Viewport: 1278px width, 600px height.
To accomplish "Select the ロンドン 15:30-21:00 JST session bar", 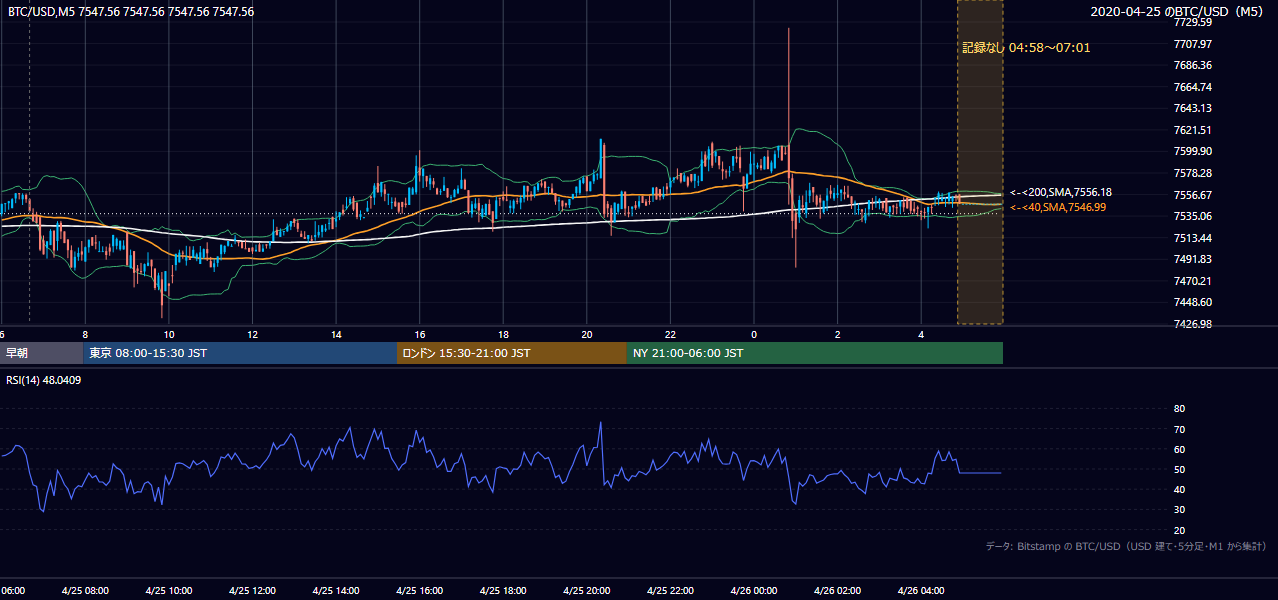I will coord(512,353).
